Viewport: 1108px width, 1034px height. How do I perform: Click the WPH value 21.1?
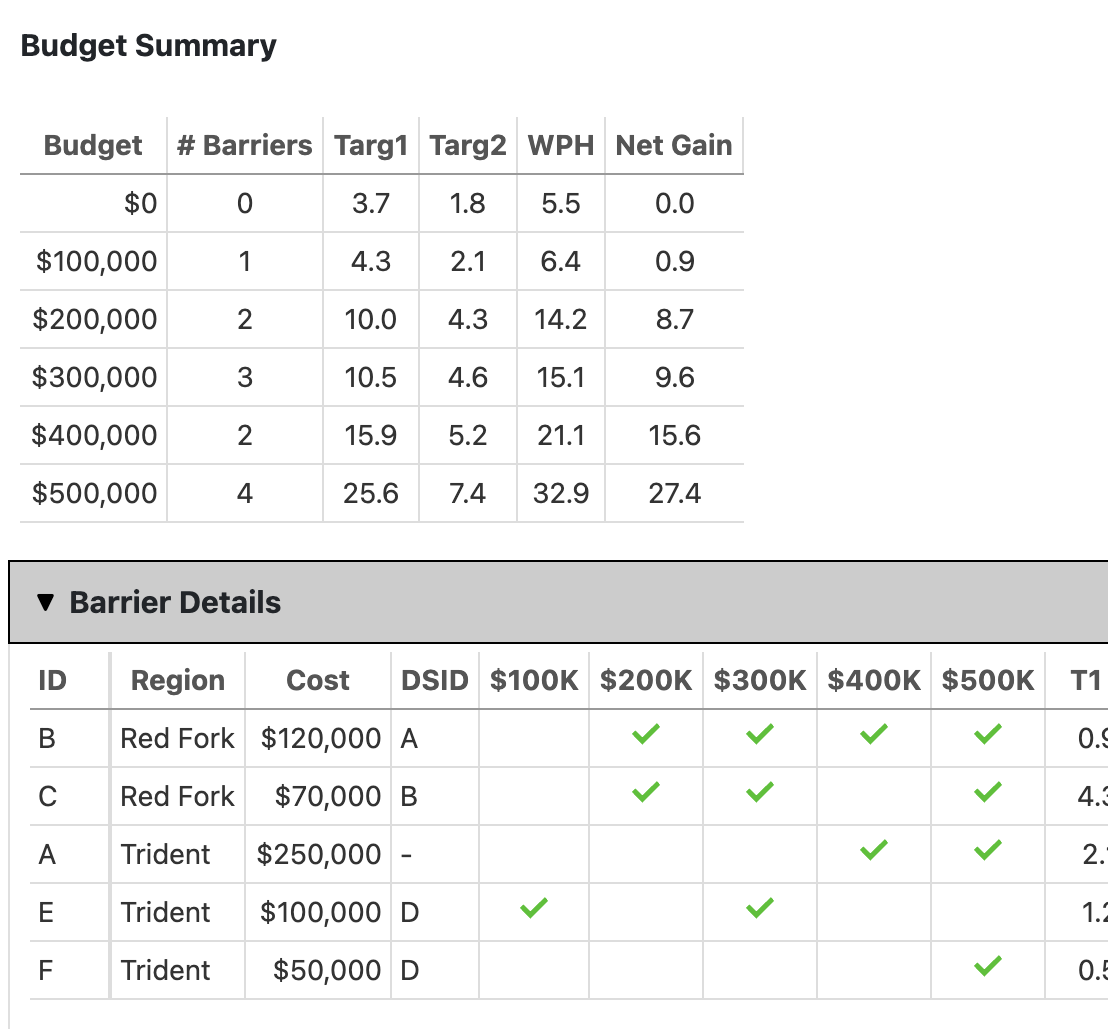(x=561, y=435)
